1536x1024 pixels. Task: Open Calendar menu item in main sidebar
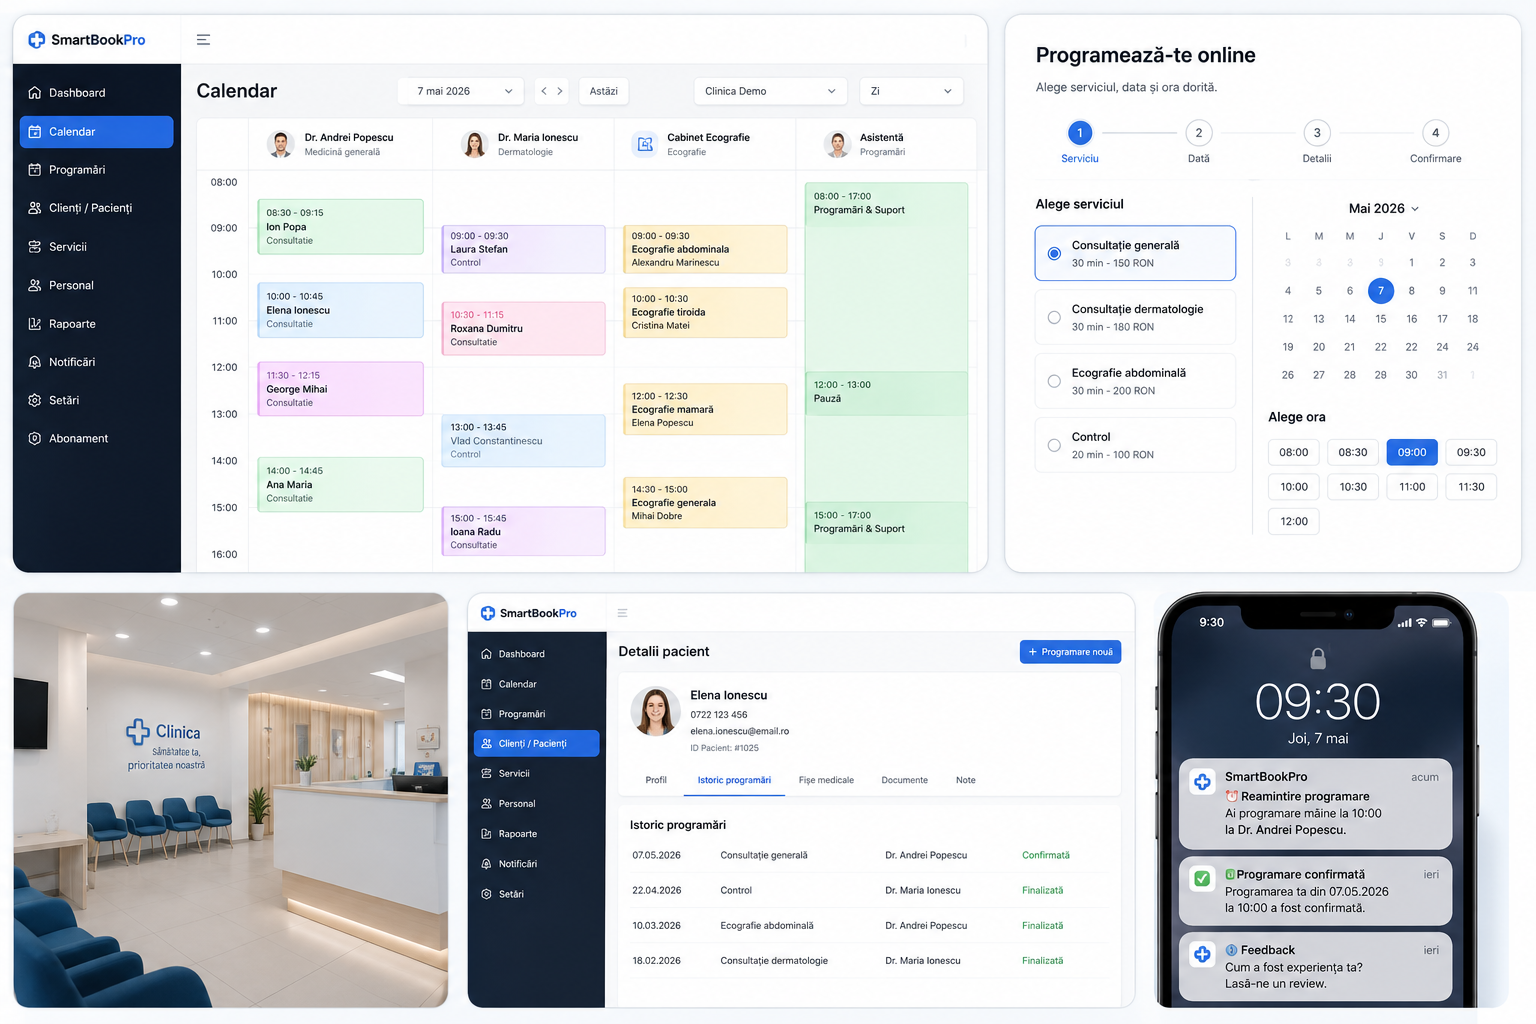[x=96, y=132]
